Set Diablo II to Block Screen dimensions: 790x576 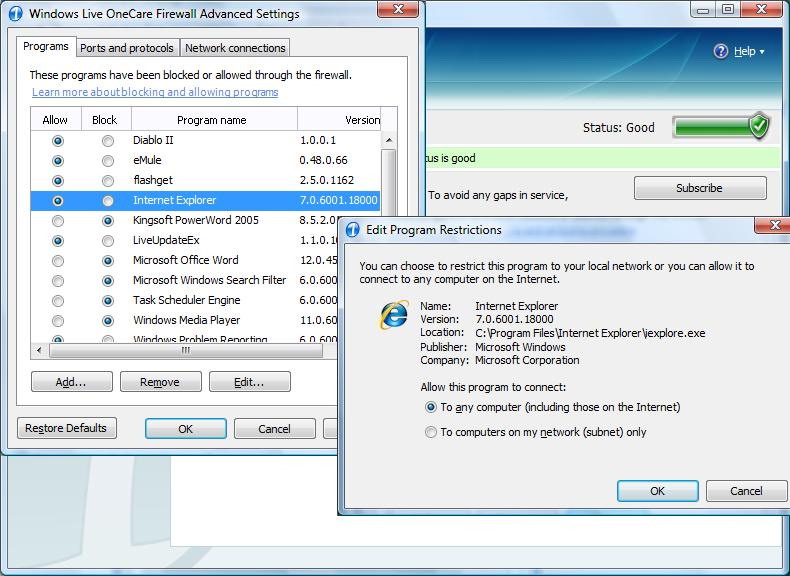[x=107, y=141]
